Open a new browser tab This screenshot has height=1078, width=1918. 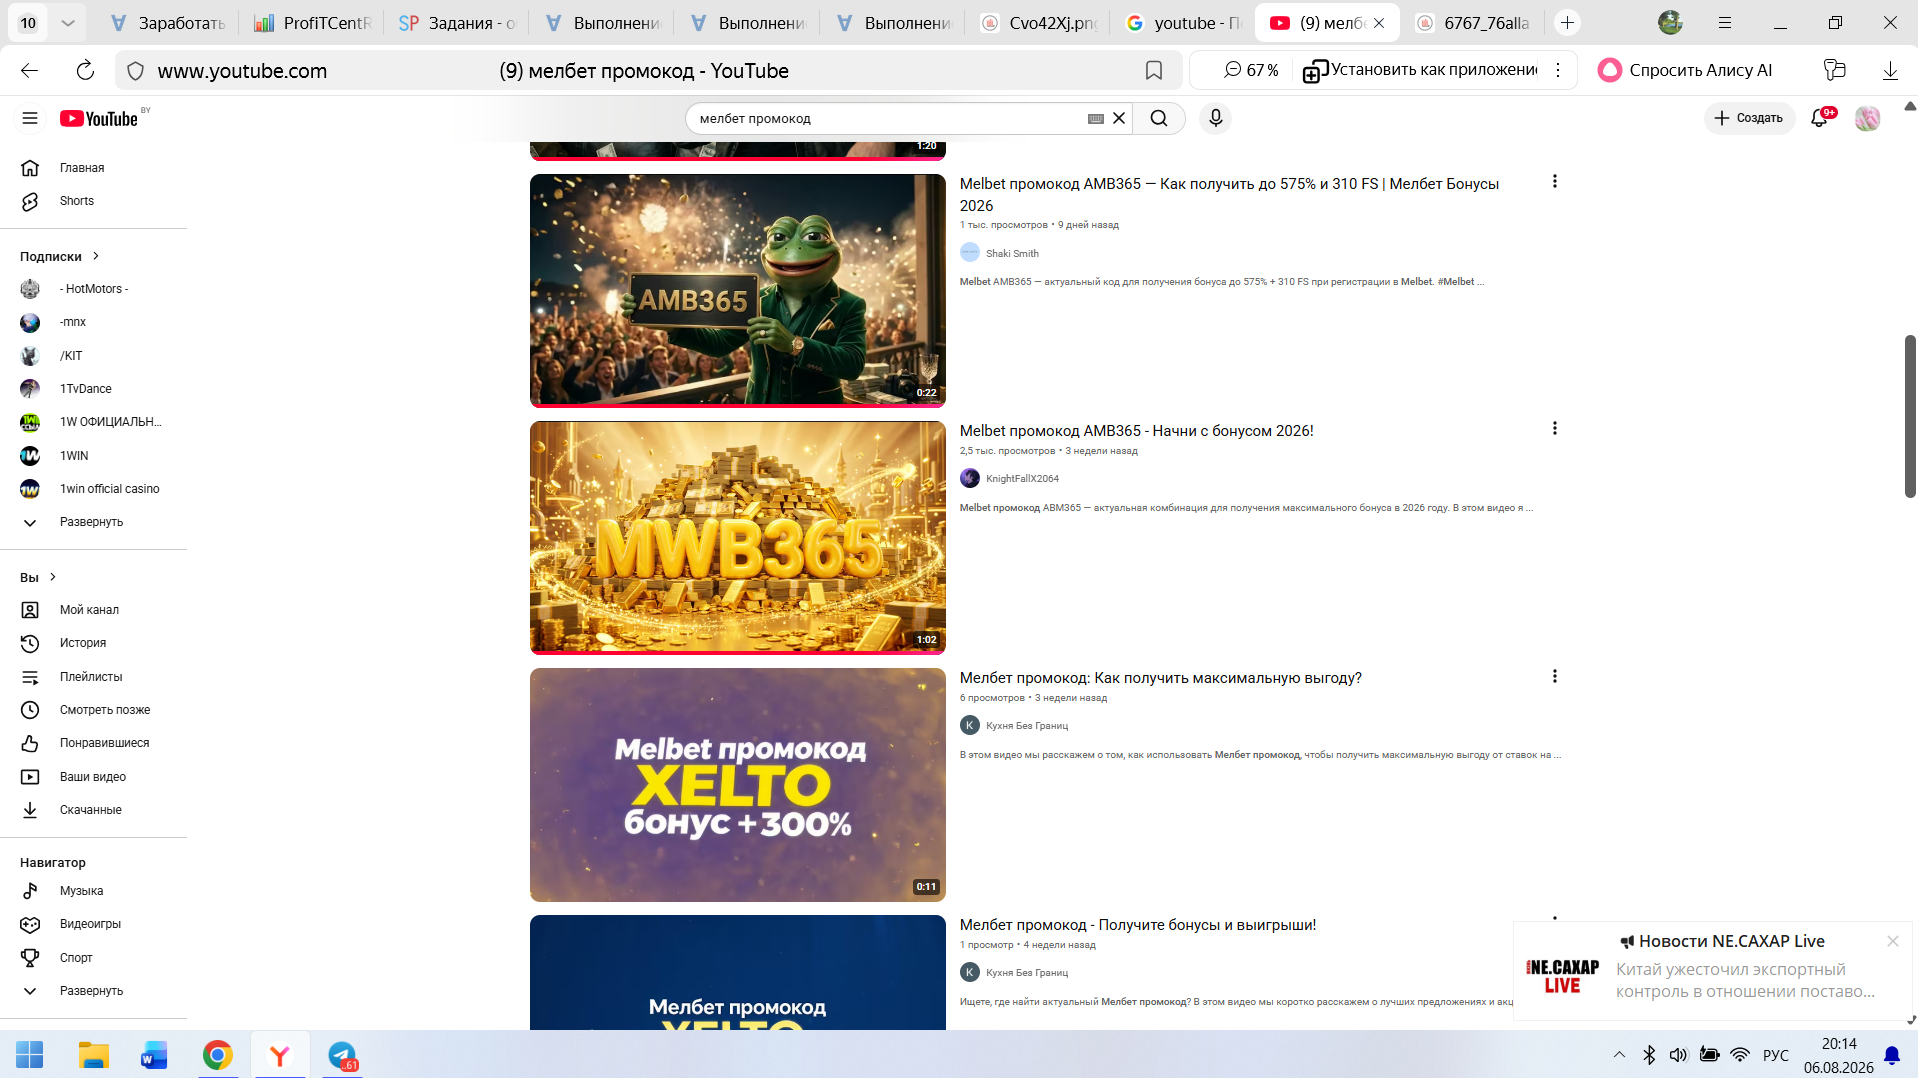[1567, 23]
